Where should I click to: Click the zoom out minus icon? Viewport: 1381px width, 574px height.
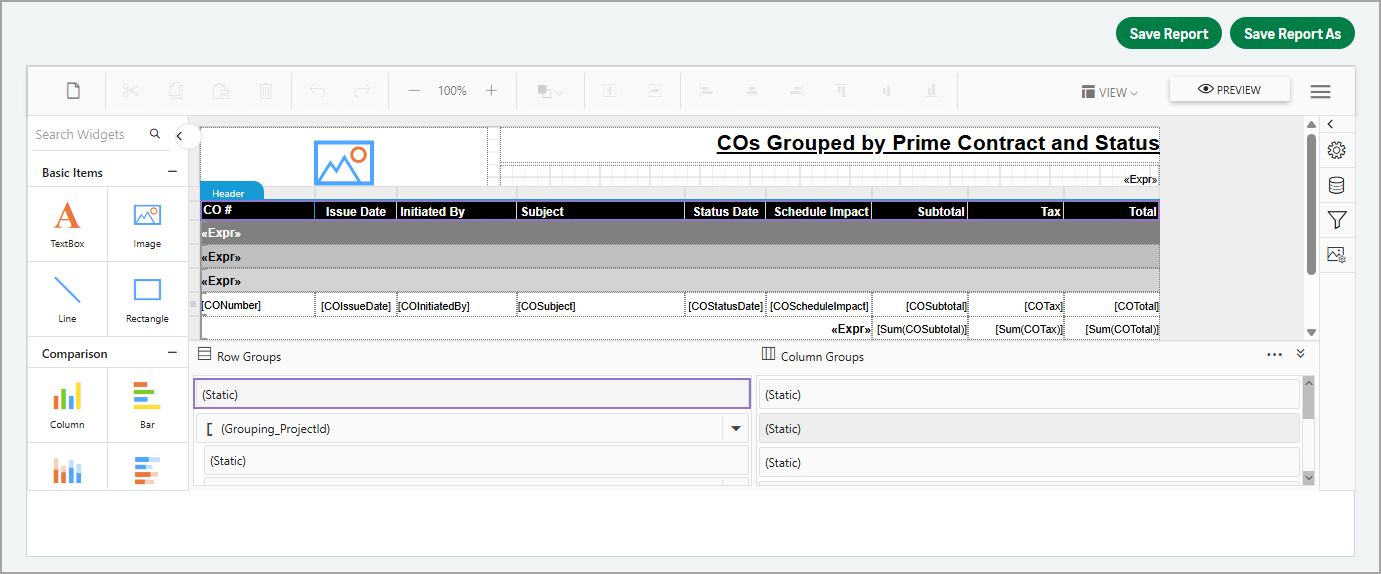point(414,91)
